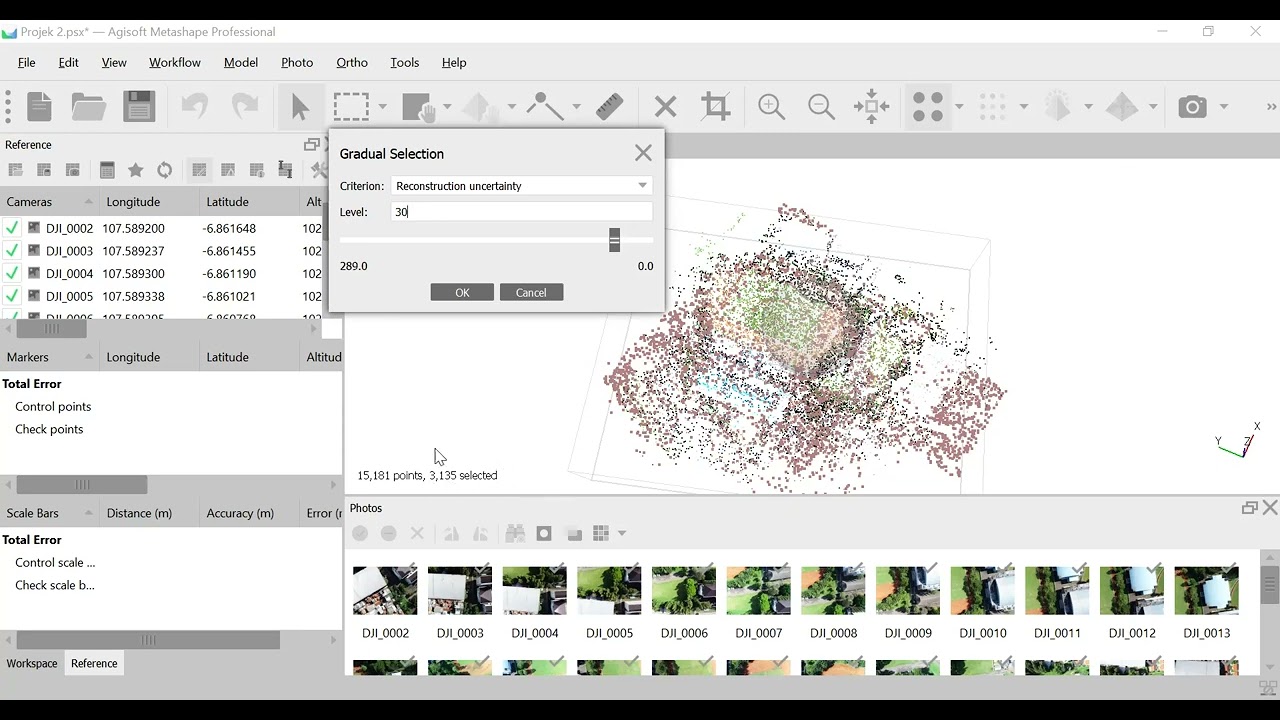Close the Photos pane
Image resolution: width=1280 pixels, height=720 pixels.
click(1270, 508)
